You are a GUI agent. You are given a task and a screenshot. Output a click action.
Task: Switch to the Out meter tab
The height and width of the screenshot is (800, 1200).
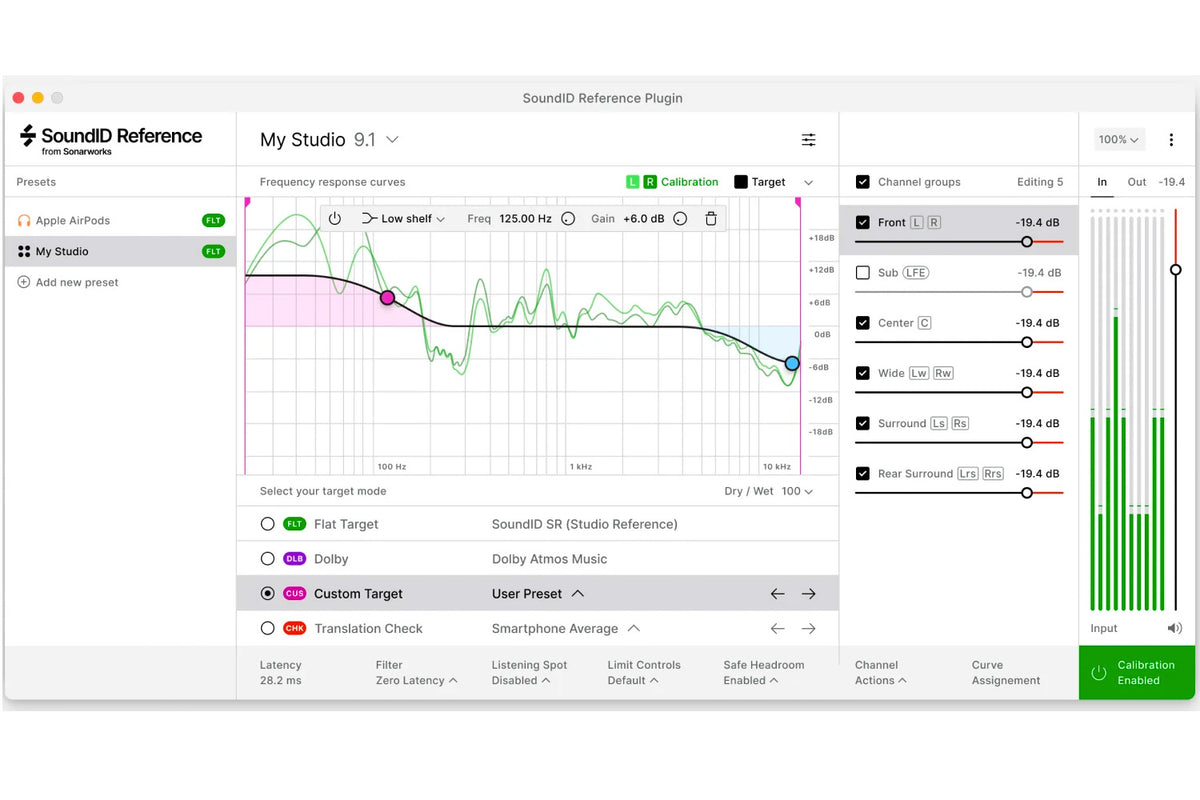click(1137, 182)
